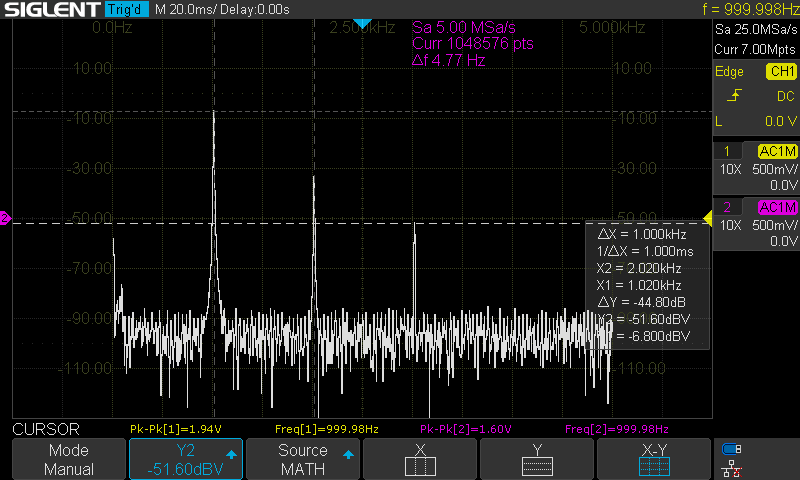Click the yellow trigger level arrow
This screenshot has width=800, height=480.
pyautogui.click(x=708, y=218)
